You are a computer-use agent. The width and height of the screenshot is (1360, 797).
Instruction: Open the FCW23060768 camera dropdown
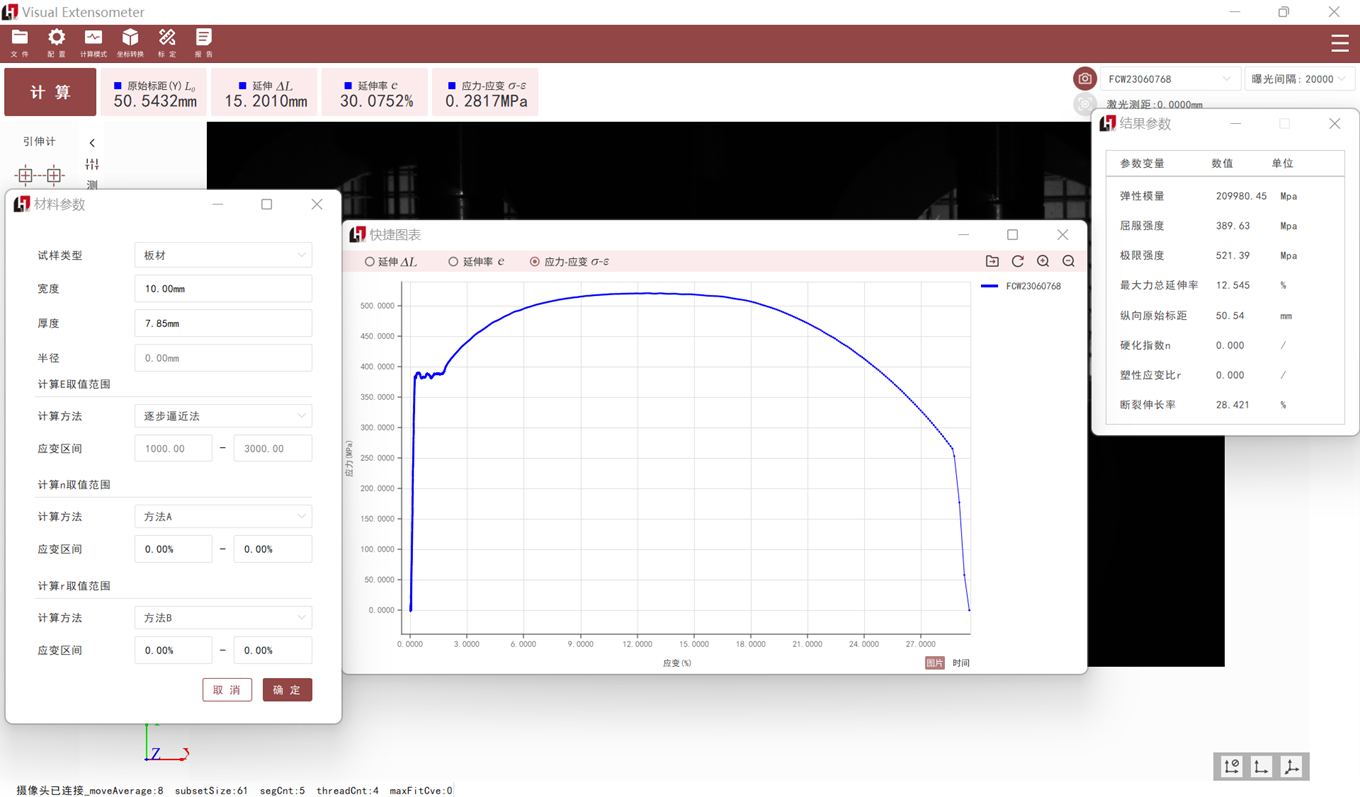coord(1169,79)
